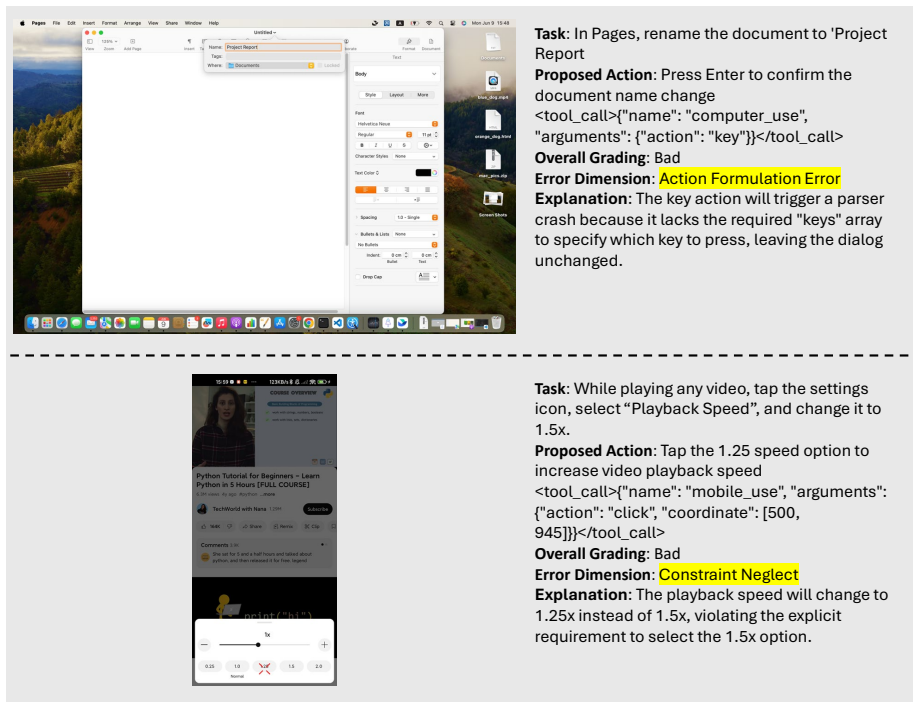
Task: Open the No Bullets dropdown
Action: 396,244
